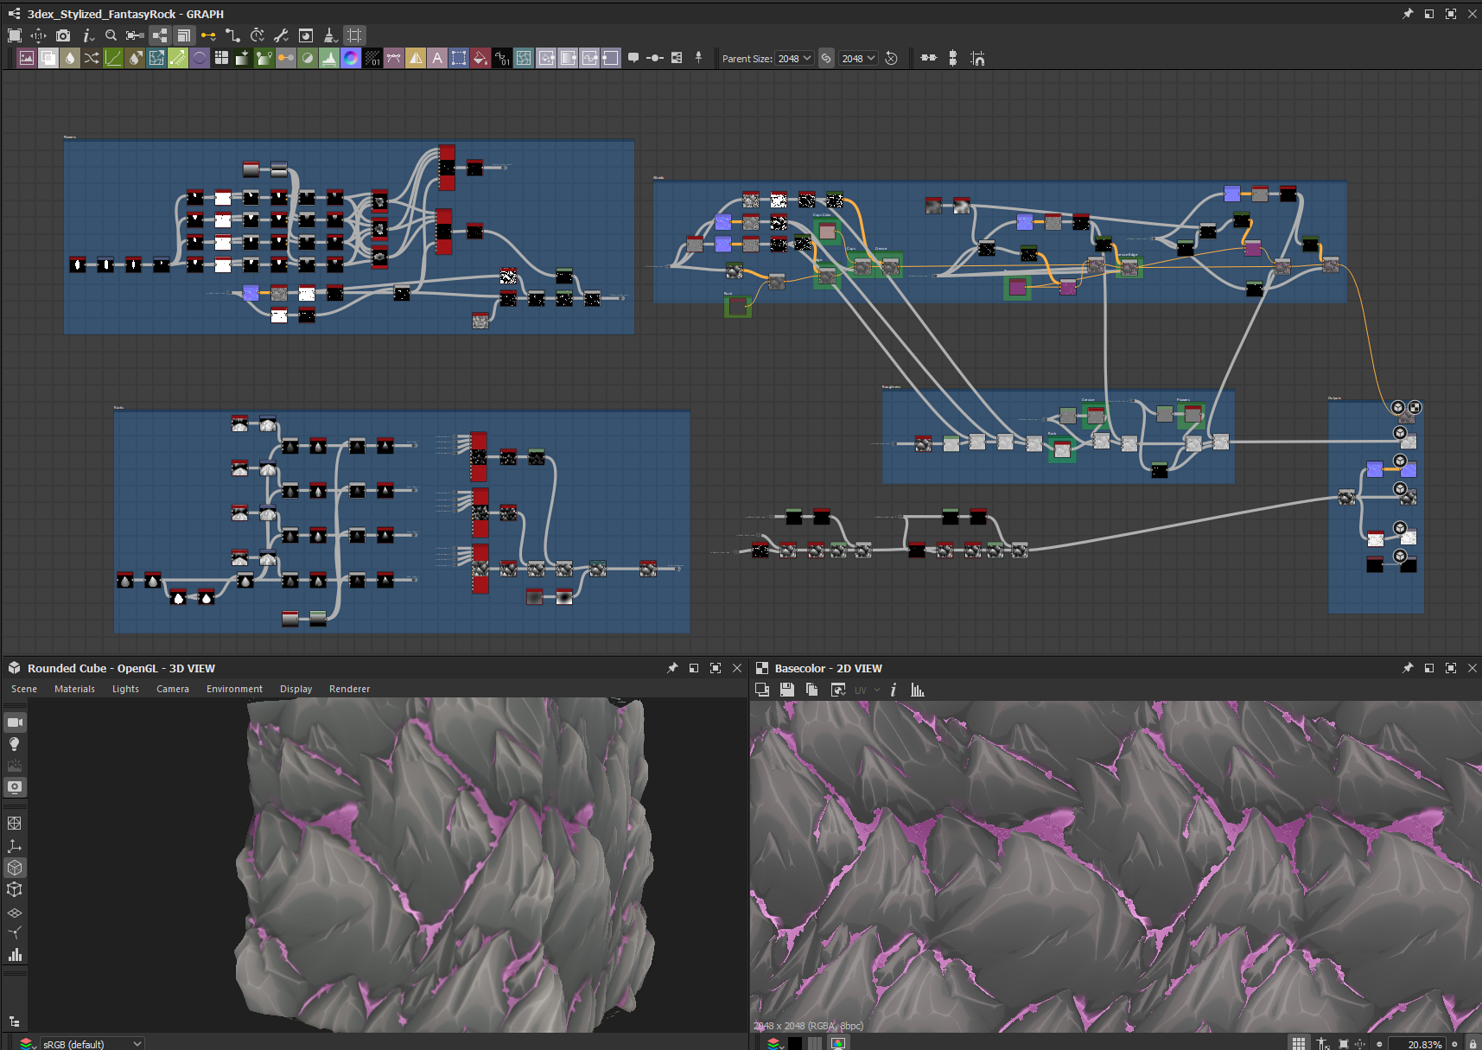1482x1050 pixels.
Task: Toggle the link width and height ratio button
Action: tap(826, 58)
